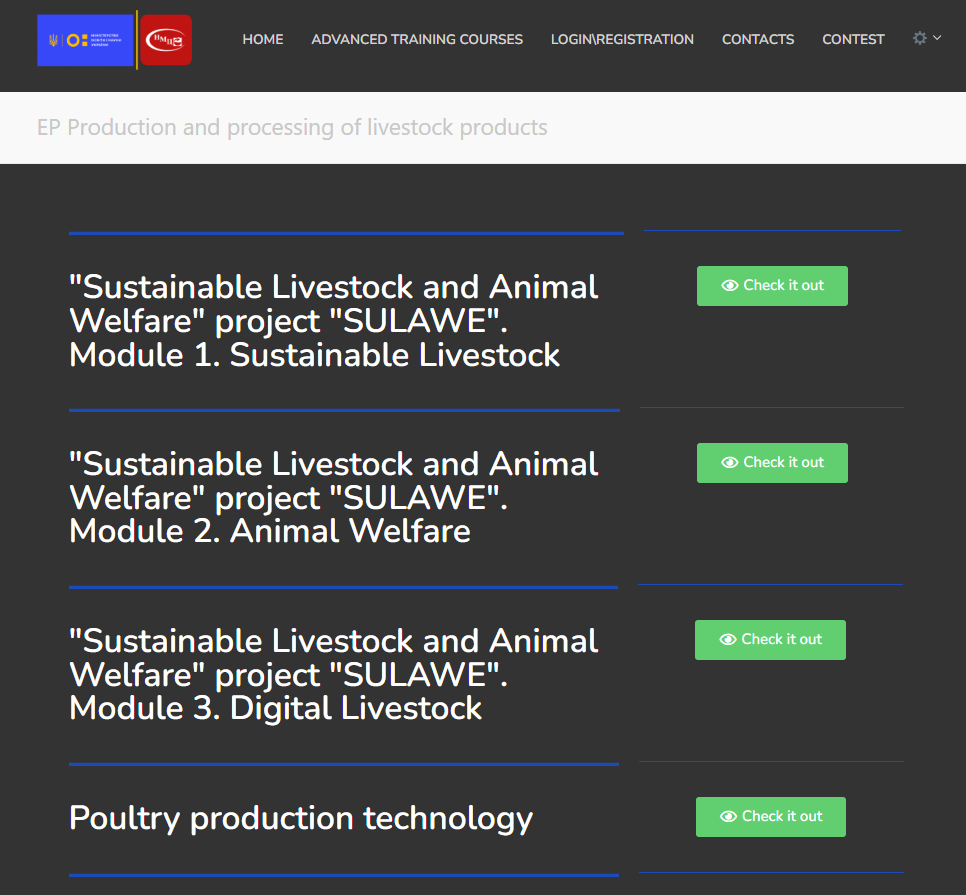Navigate to CONTACTS in the top menu

coord(758,40)
